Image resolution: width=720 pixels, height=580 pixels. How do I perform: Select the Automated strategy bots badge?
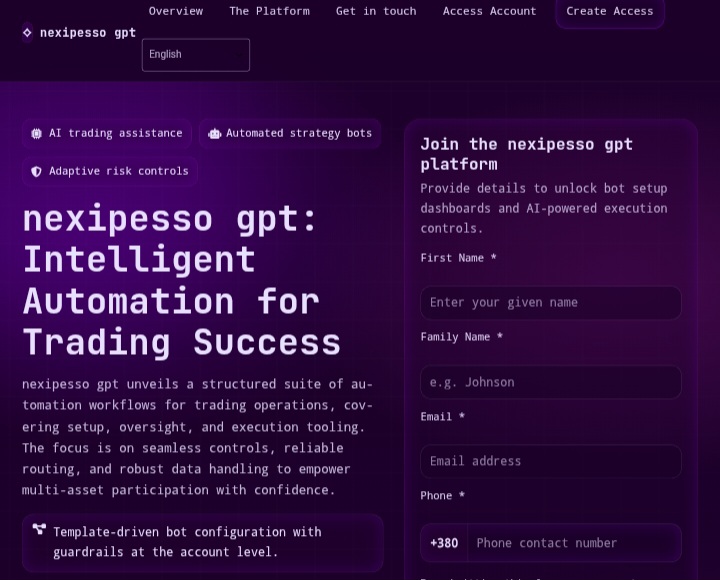(290, 134)
